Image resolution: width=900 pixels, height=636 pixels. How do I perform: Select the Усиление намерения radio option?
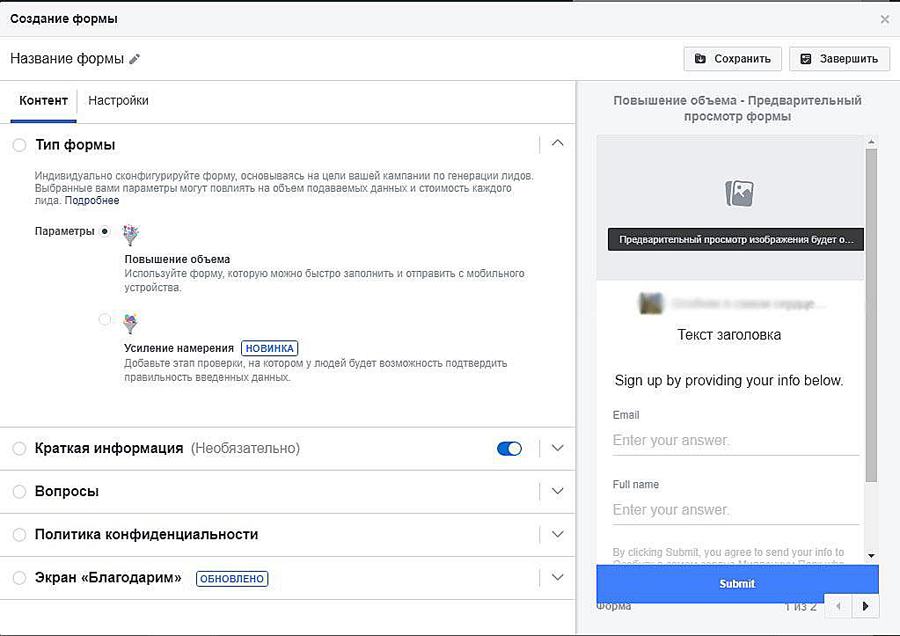pos(105,319)
